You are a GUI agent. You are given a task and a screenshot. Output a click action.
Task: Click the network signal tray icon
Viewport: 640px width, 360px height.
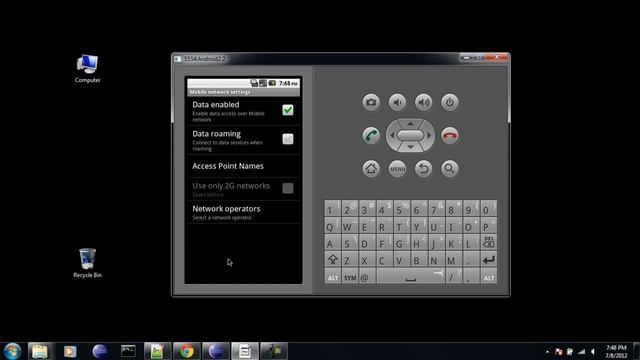[x=582, y=351]
